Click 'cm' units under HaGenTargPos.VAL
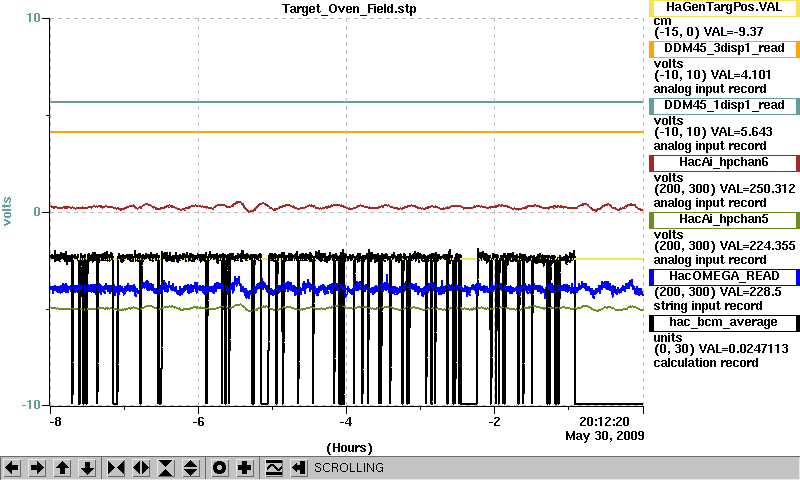The height and width of the screenshot is (480, 800). tap(662, 21)
